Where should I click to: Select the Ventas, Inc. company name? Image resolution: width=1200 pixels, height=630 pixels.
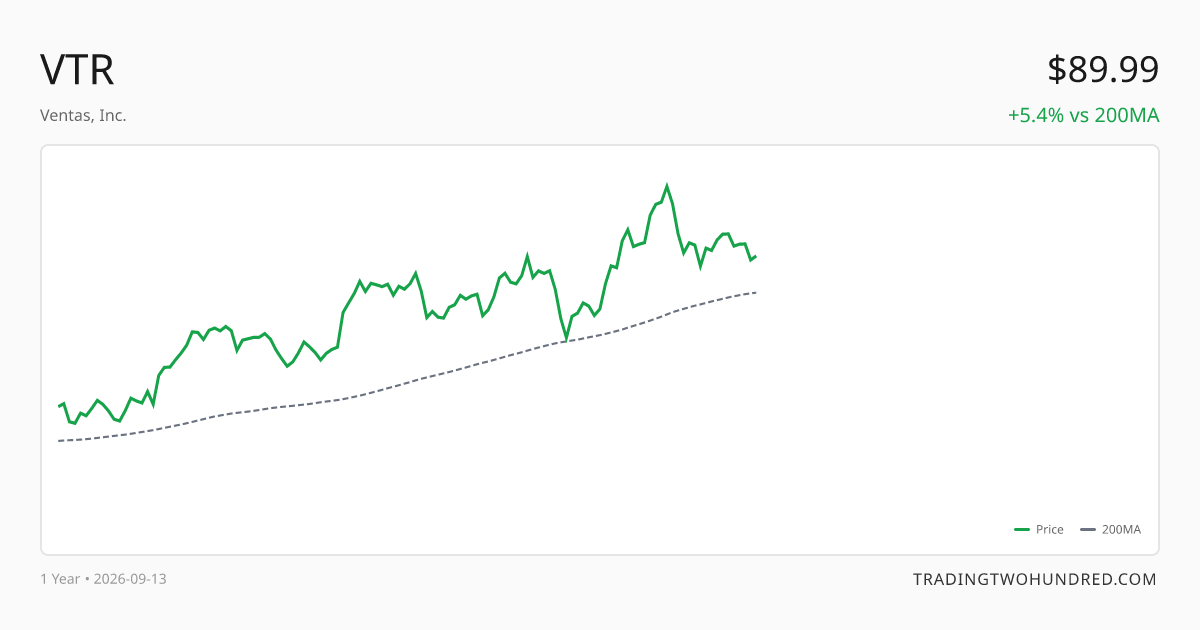[83, 115]
